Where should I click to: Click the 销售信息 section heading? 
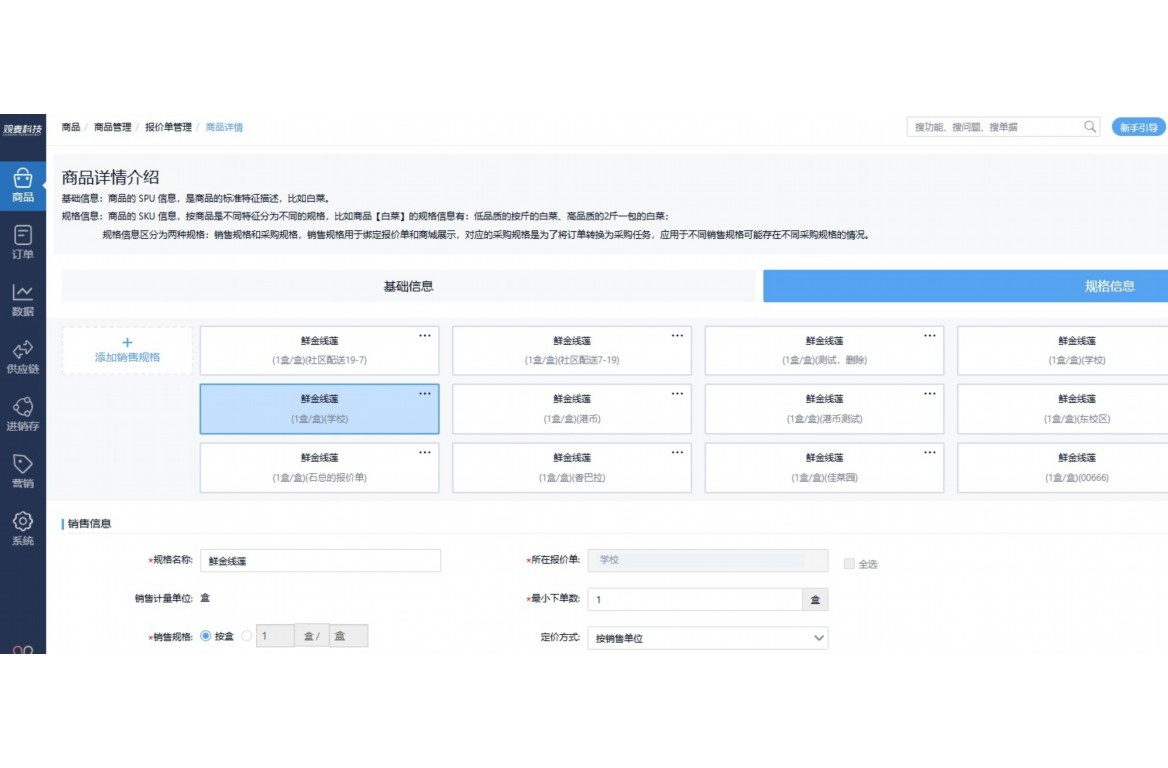click(x=89, y=524)
